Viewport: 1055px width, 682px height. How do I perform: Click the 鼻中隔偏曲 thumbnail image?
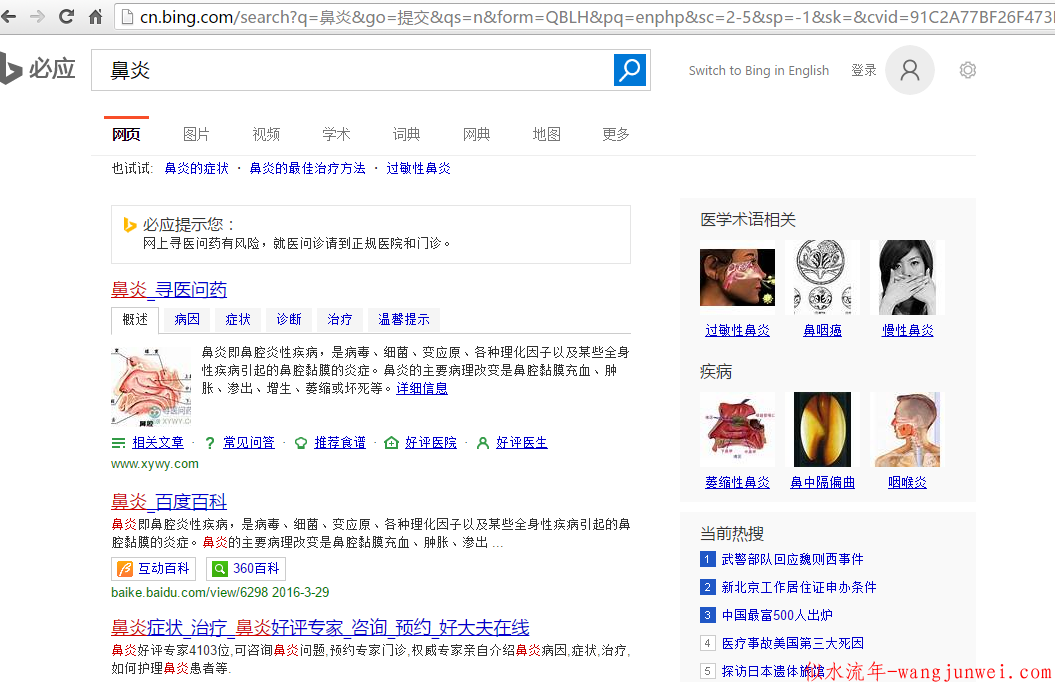tap(822, 429)
